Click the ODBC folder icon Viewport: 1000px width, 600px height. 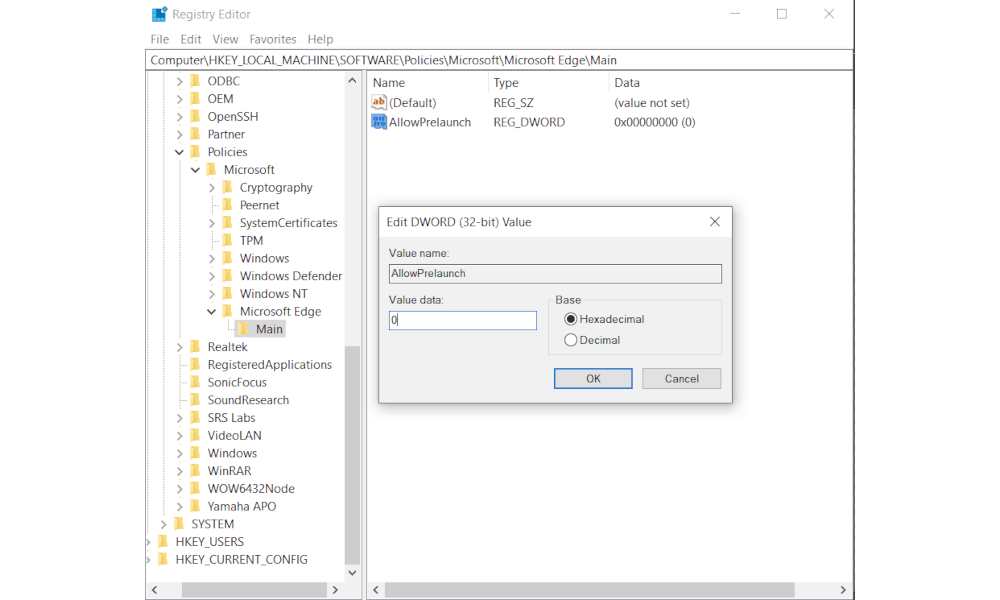195,81
